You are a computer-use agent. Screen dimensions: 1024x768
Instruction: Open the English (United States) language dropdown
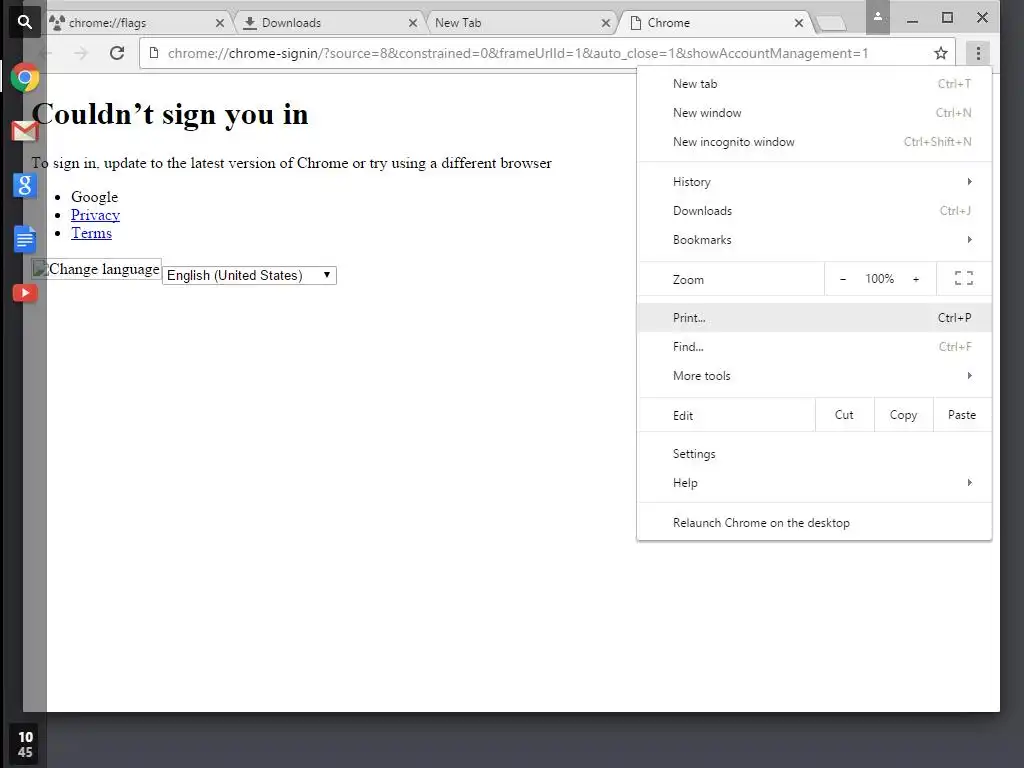(x=249, y=275)
